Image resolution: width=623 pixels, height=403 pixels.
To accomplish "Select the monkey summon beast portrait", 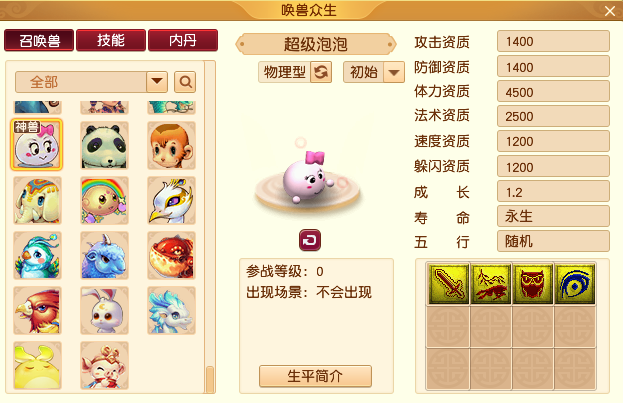I will tap(171, 145).
